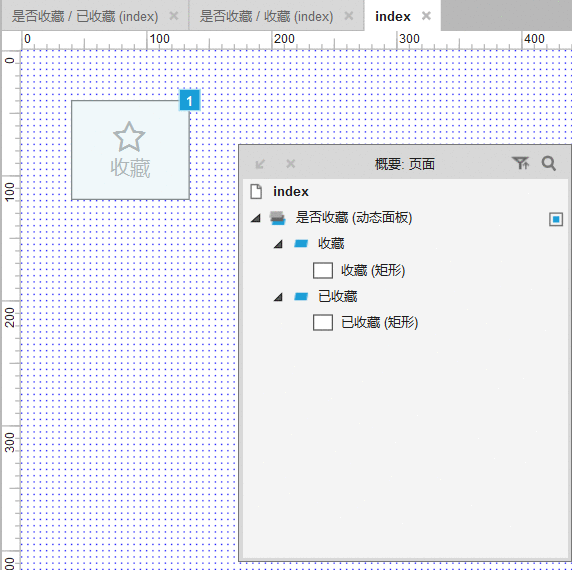Toggle the dynamic panel's view-in-page square
572x570 pixels.
(x=556, y=219)
